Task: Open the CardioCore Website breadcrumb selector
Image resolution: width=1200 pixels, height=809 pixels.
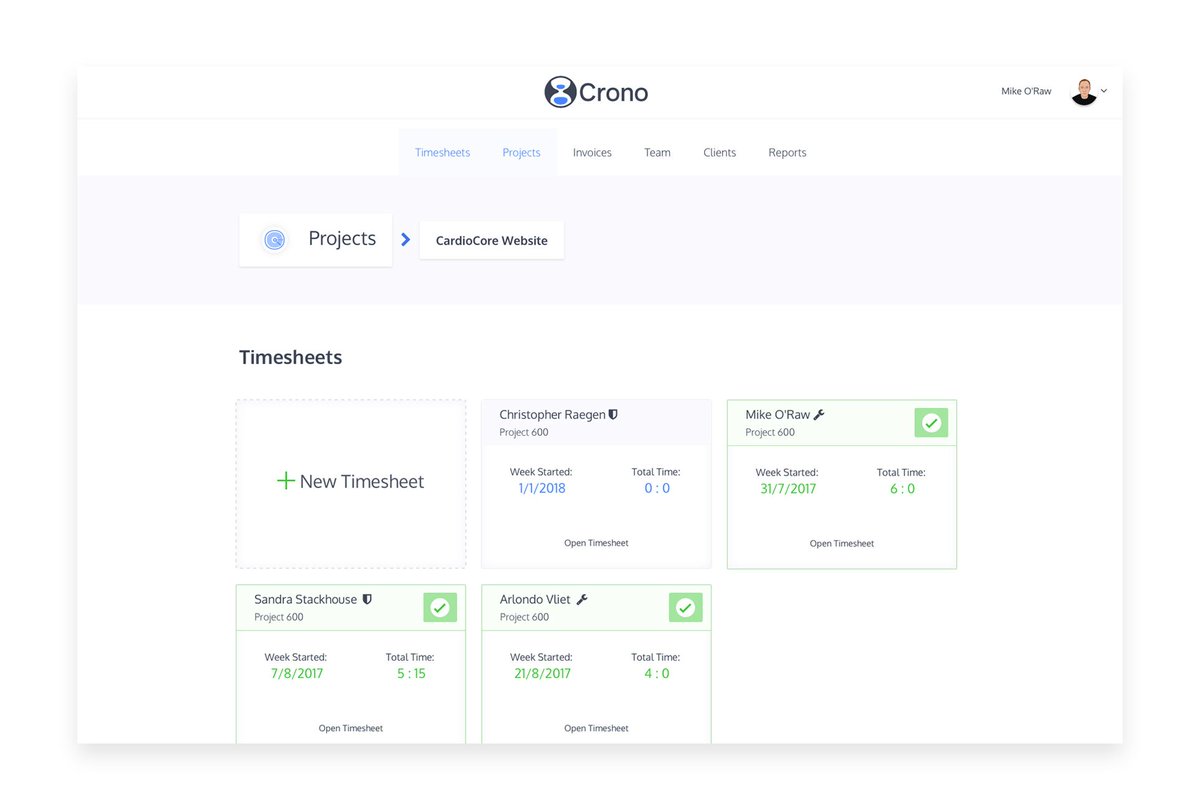Action: point(491,240)
